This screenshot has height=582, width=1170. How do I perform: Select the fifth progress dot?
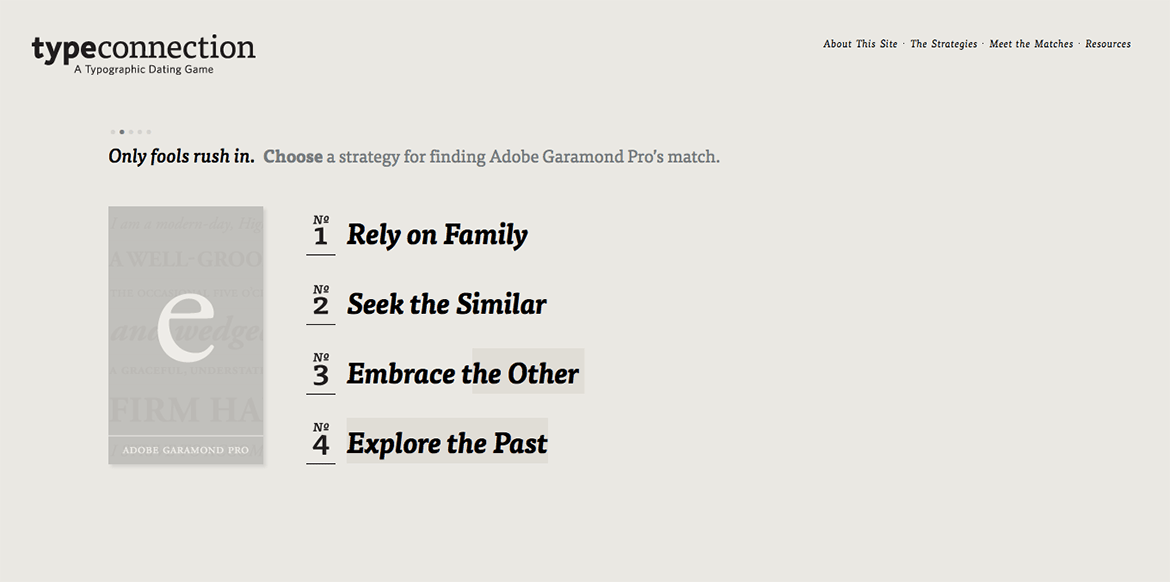(148, 132)
